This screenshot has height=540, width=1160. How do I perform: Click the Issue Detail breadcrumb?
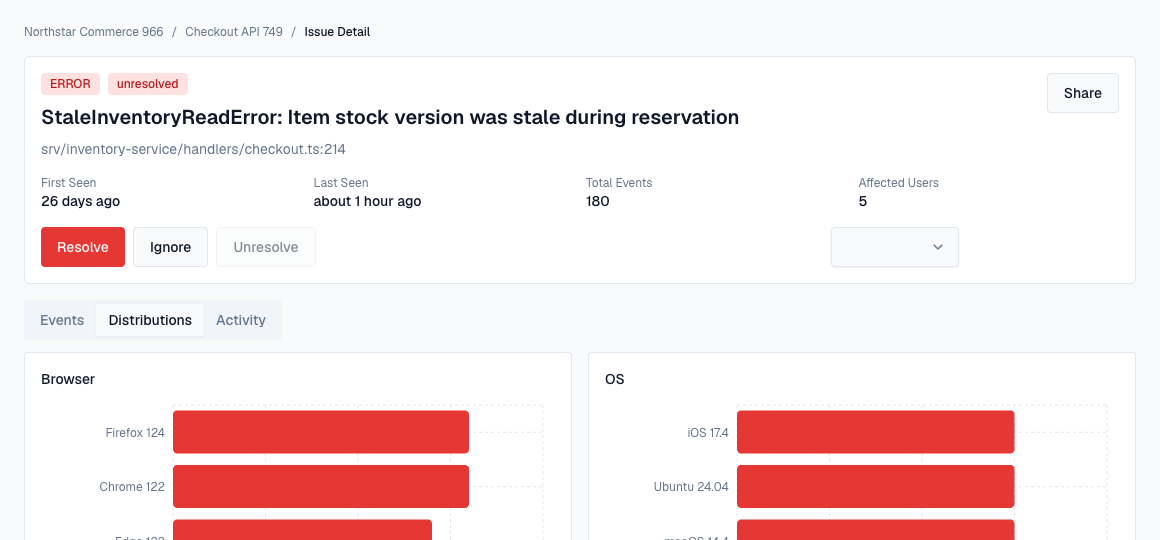(x=337, y=32)
